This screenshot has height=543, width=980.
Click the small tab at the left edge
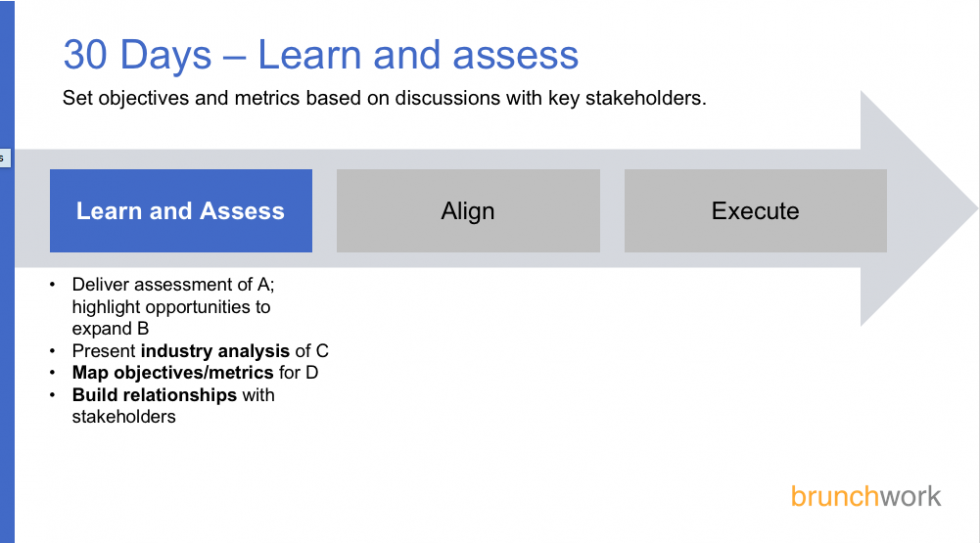4,158
